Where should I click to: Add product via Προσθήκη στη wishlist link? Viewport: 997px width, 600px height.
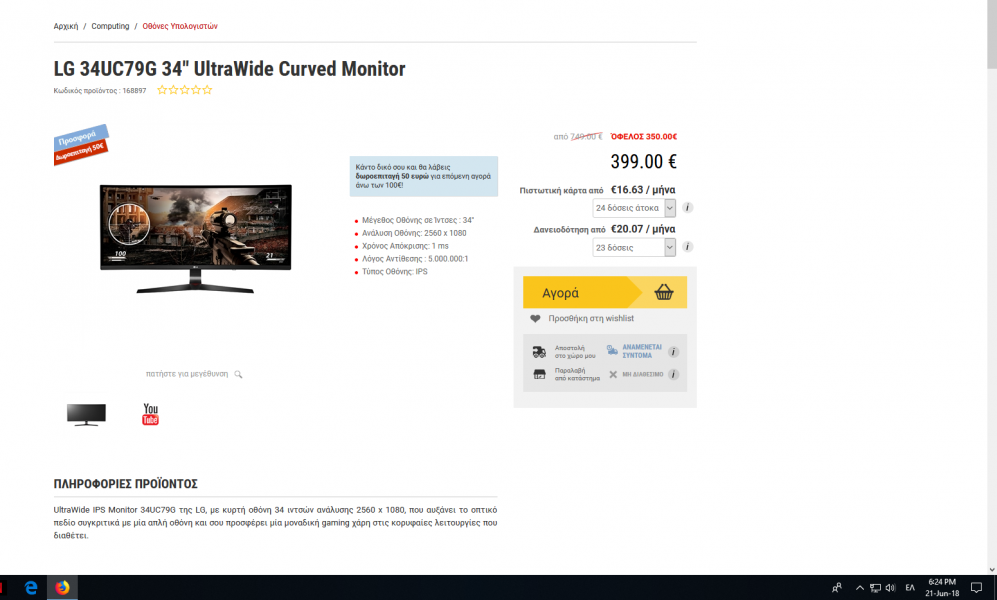[x=591, y=318]
